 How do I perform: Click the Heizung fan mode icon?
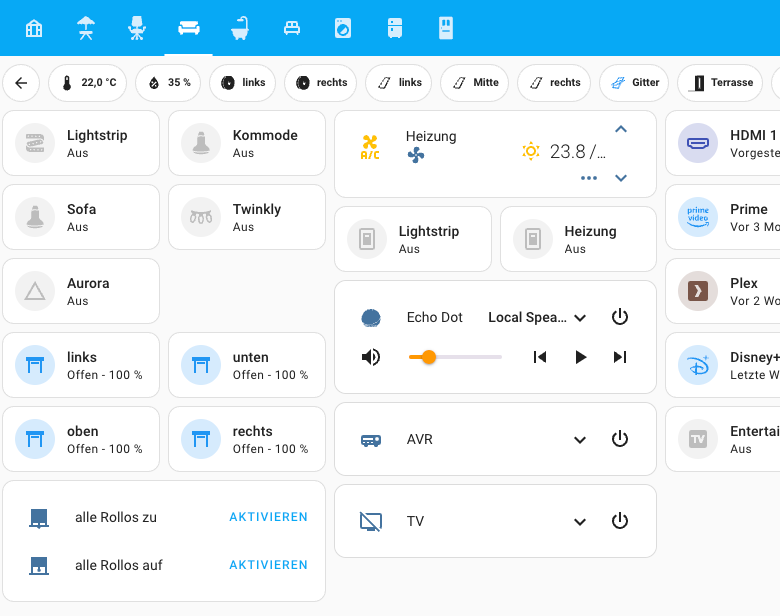[x=417, y=155]
